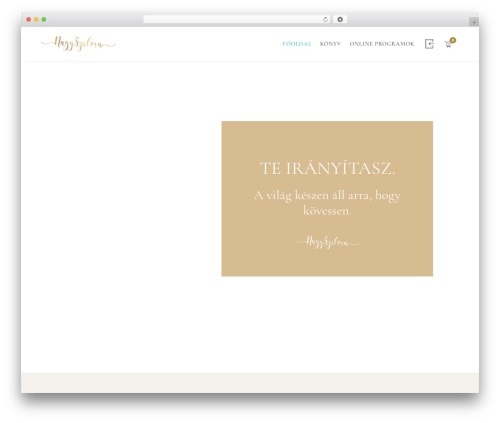
Task: Click the round icon beside the address bar
Action: pos(340,19)
